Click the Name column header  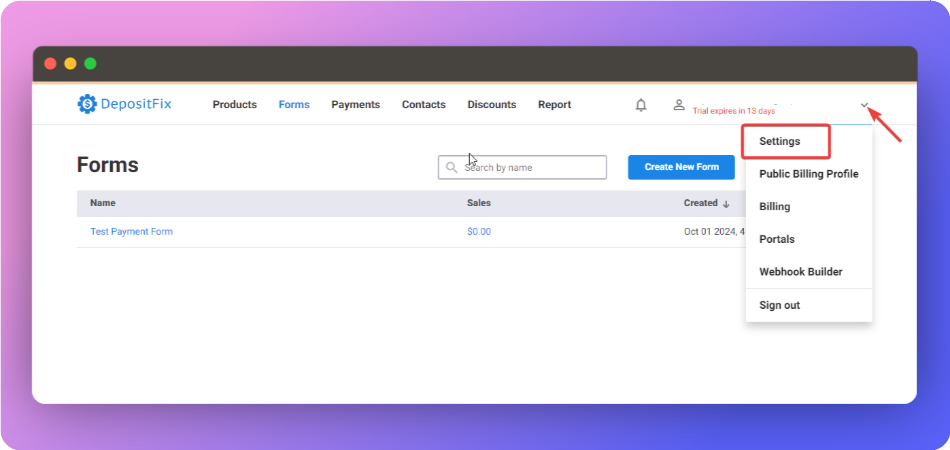[103, 203]
